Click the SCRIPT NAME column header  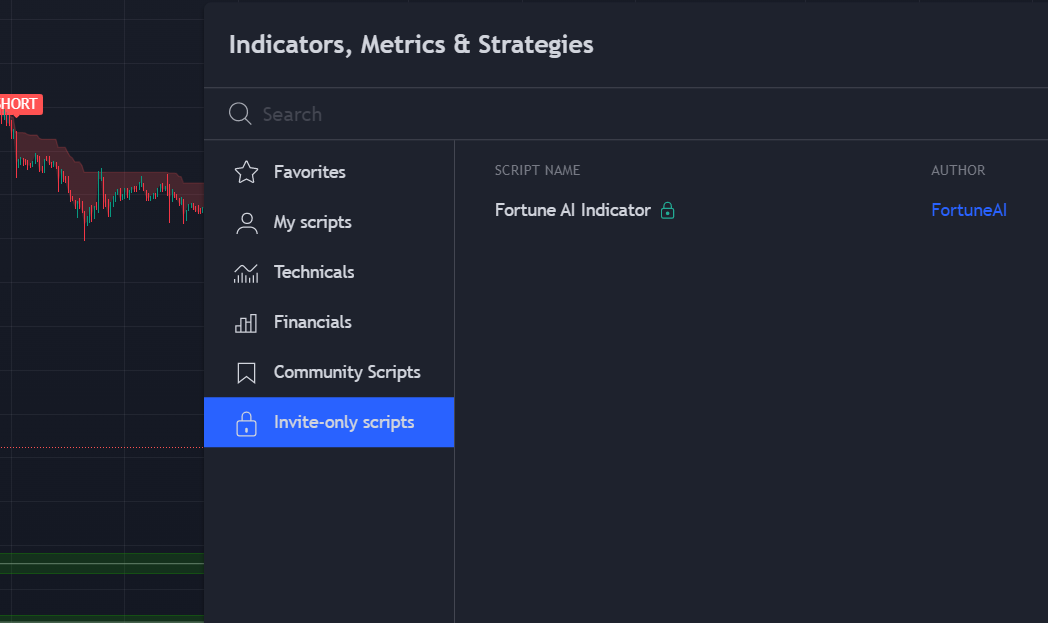tap(537, 170)
